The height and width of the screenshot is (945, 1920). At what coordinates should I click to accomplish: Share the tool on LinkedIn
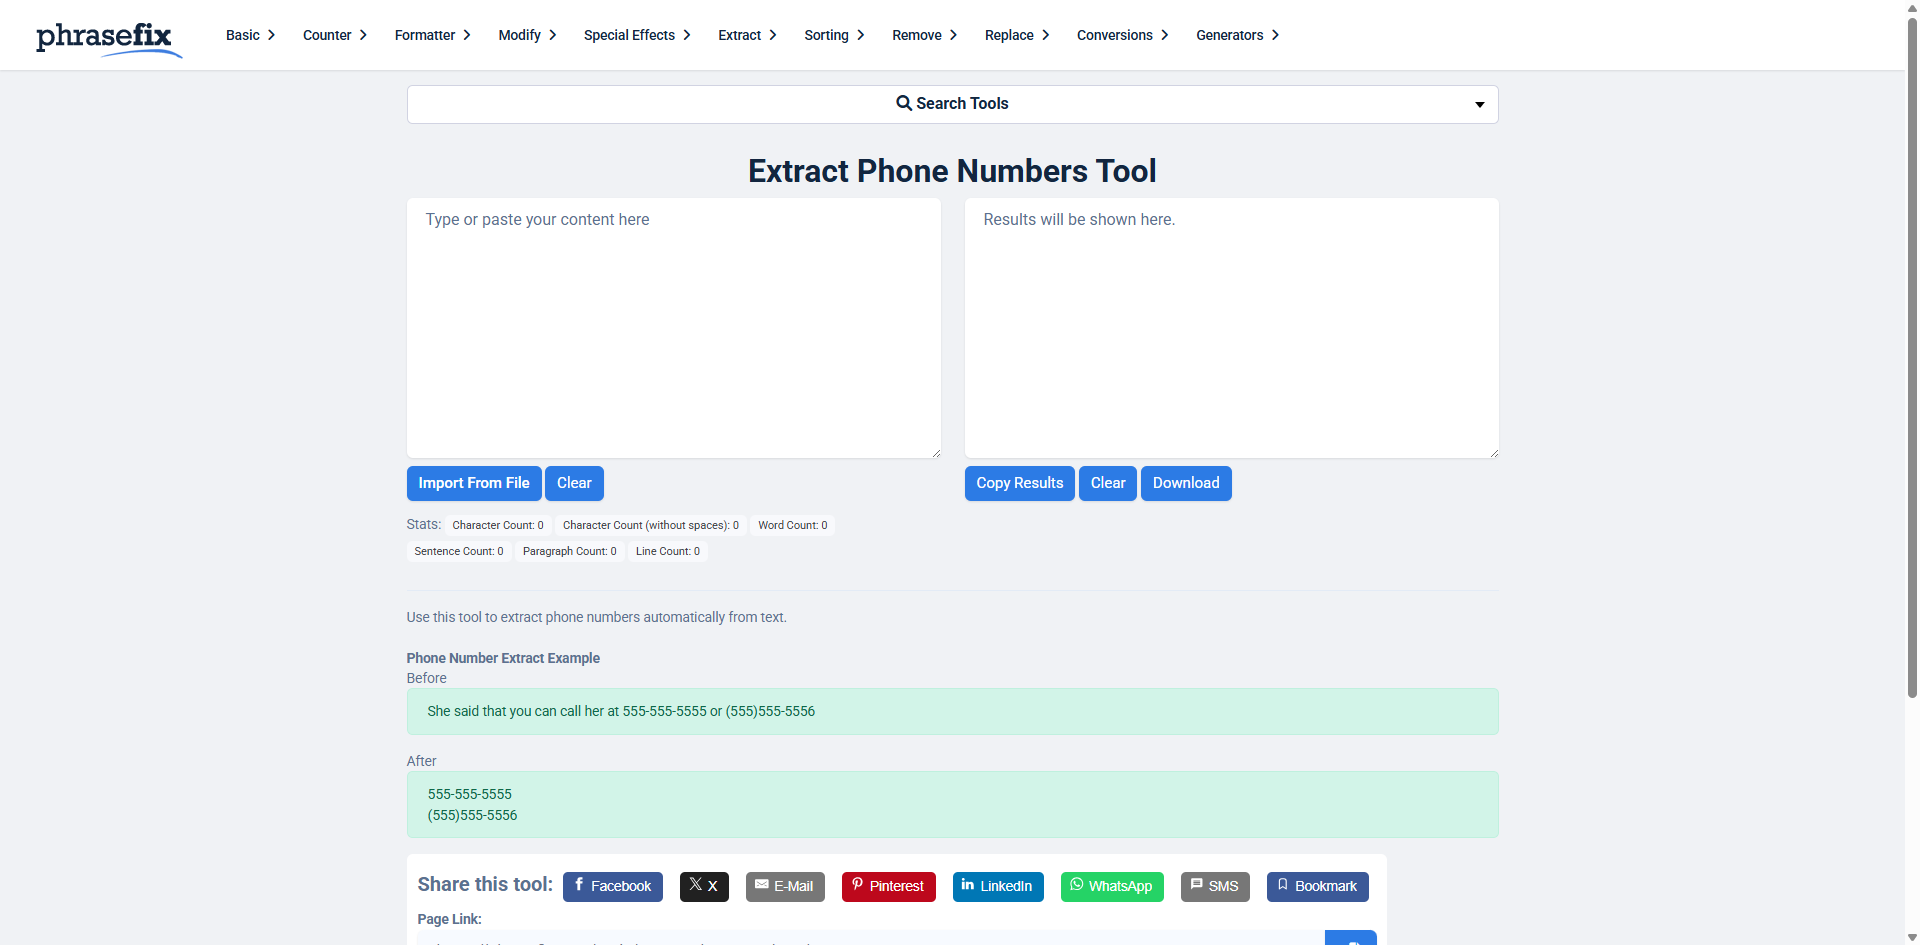997,886
